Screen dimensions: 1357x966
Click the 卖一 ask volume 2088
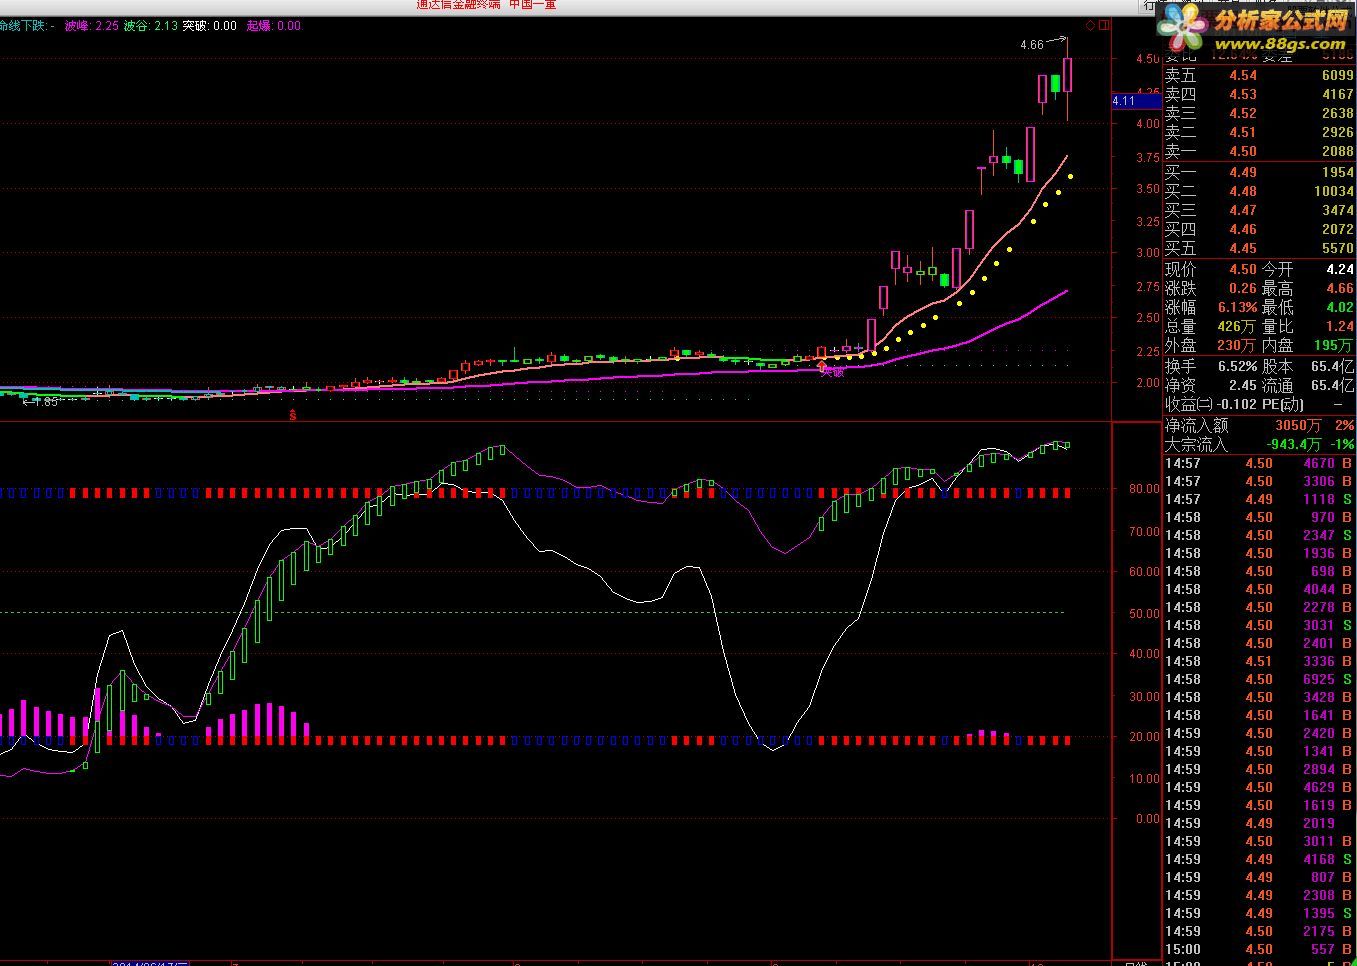pos(1337,151)
